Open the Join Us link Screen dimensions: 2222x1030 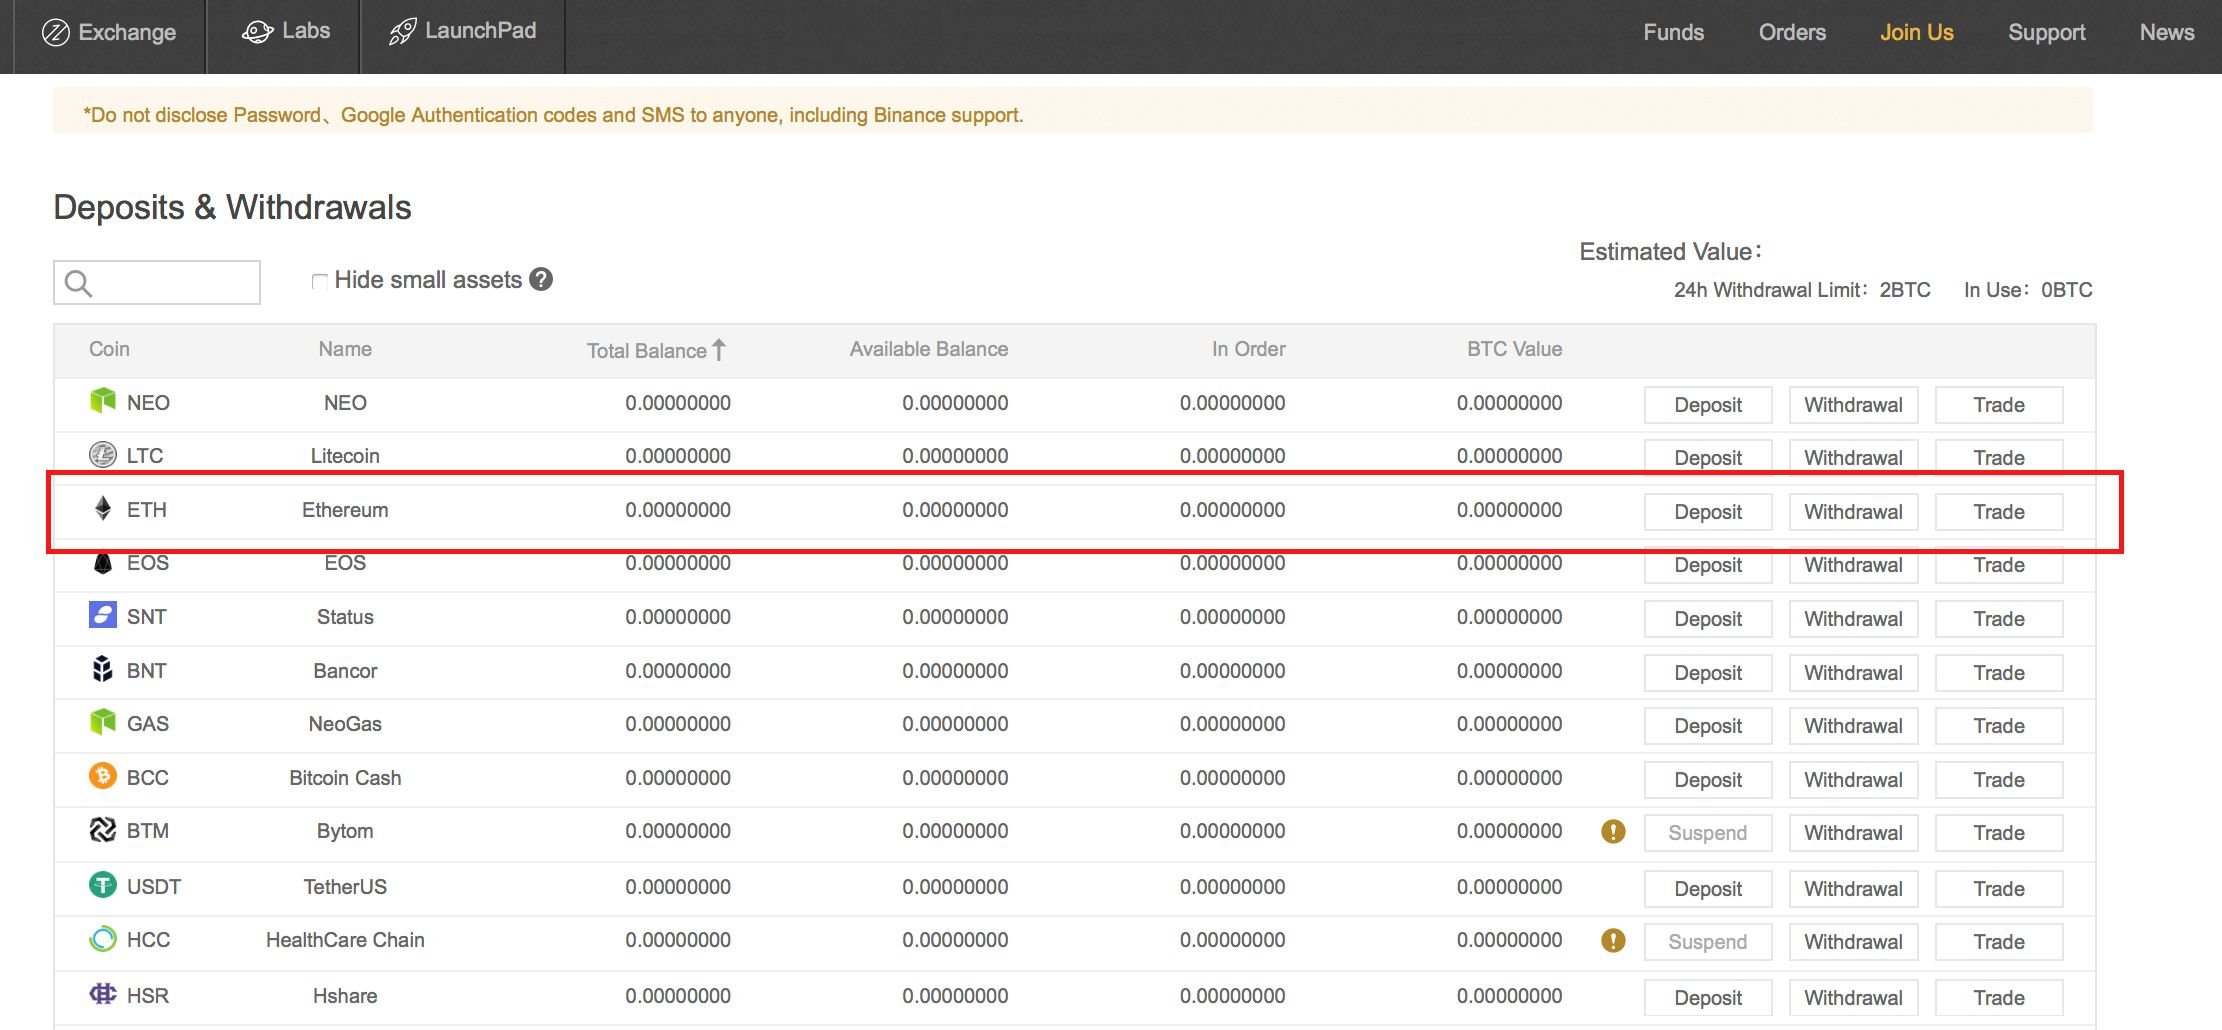coord(1916,32)
